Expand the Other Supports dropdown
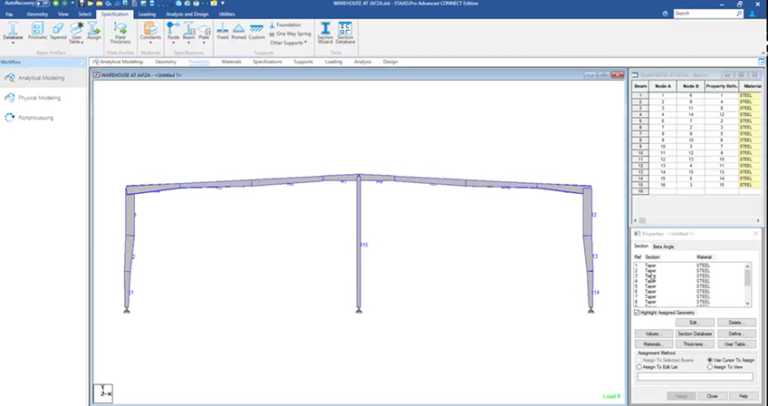 [x=289, y=42]
